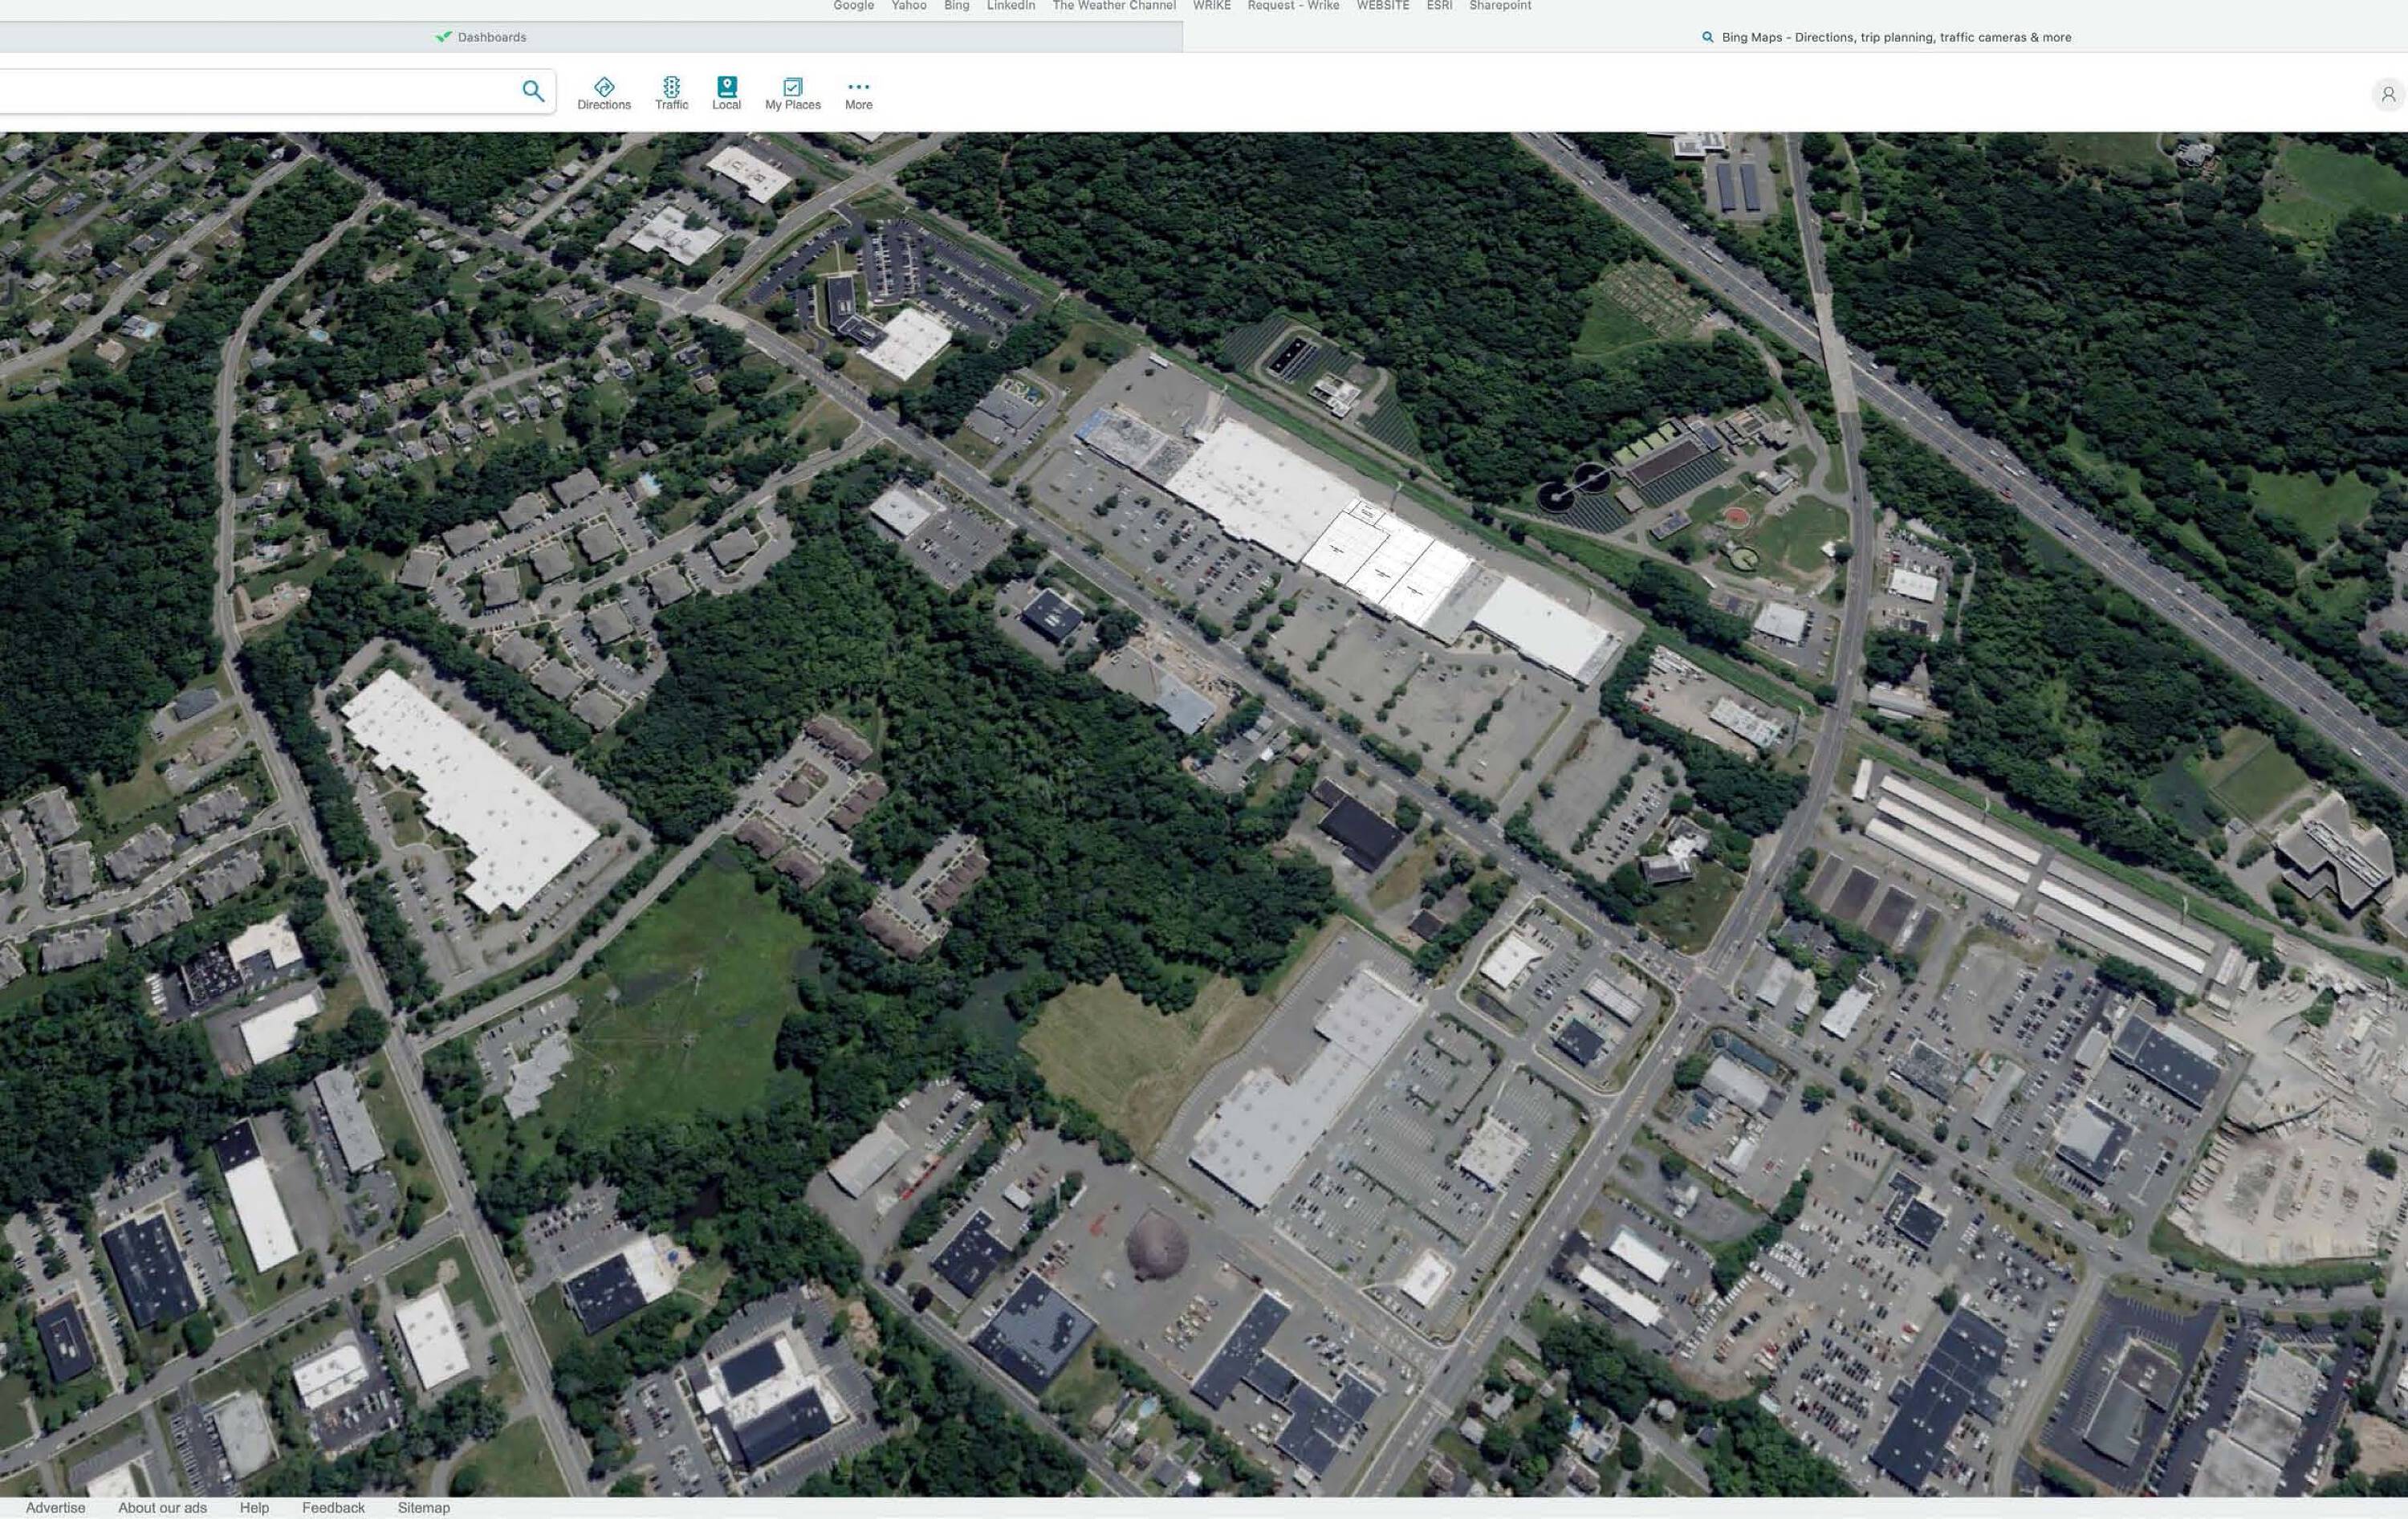Open the ESRI bookmark

click(x=1439, y=6)
